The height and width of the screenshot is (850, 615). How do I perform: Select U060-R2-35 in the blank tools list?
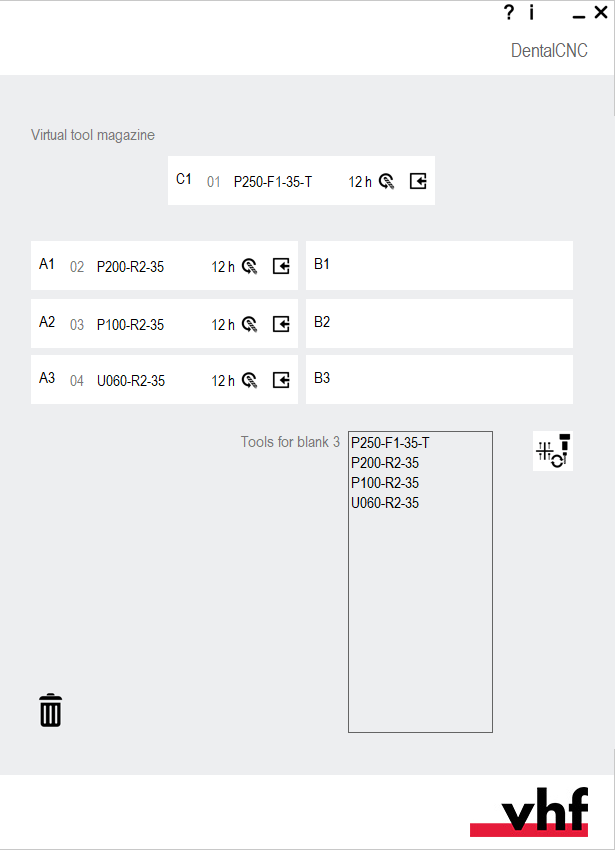tap(385, 503)
